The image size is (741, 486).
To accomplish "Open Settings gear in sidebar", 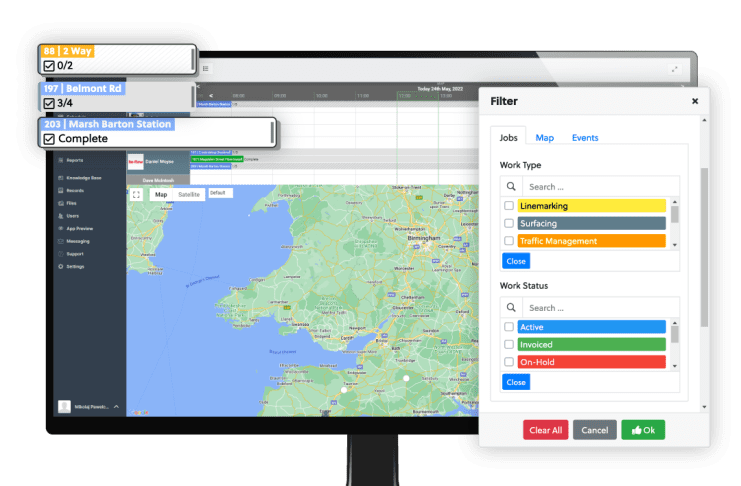I will 60,267.
